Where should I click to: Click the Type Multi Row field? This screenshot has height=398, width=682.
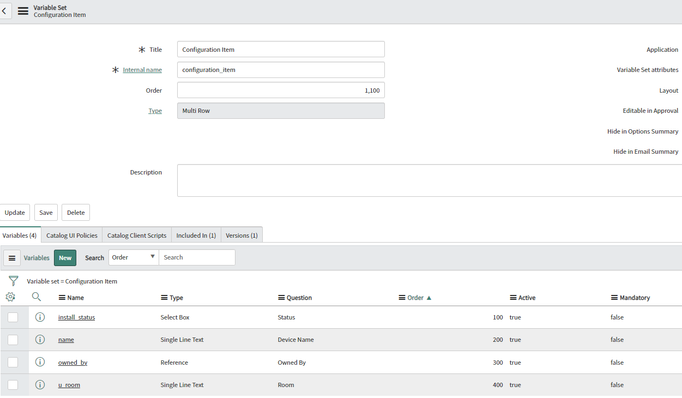(281, 111)
